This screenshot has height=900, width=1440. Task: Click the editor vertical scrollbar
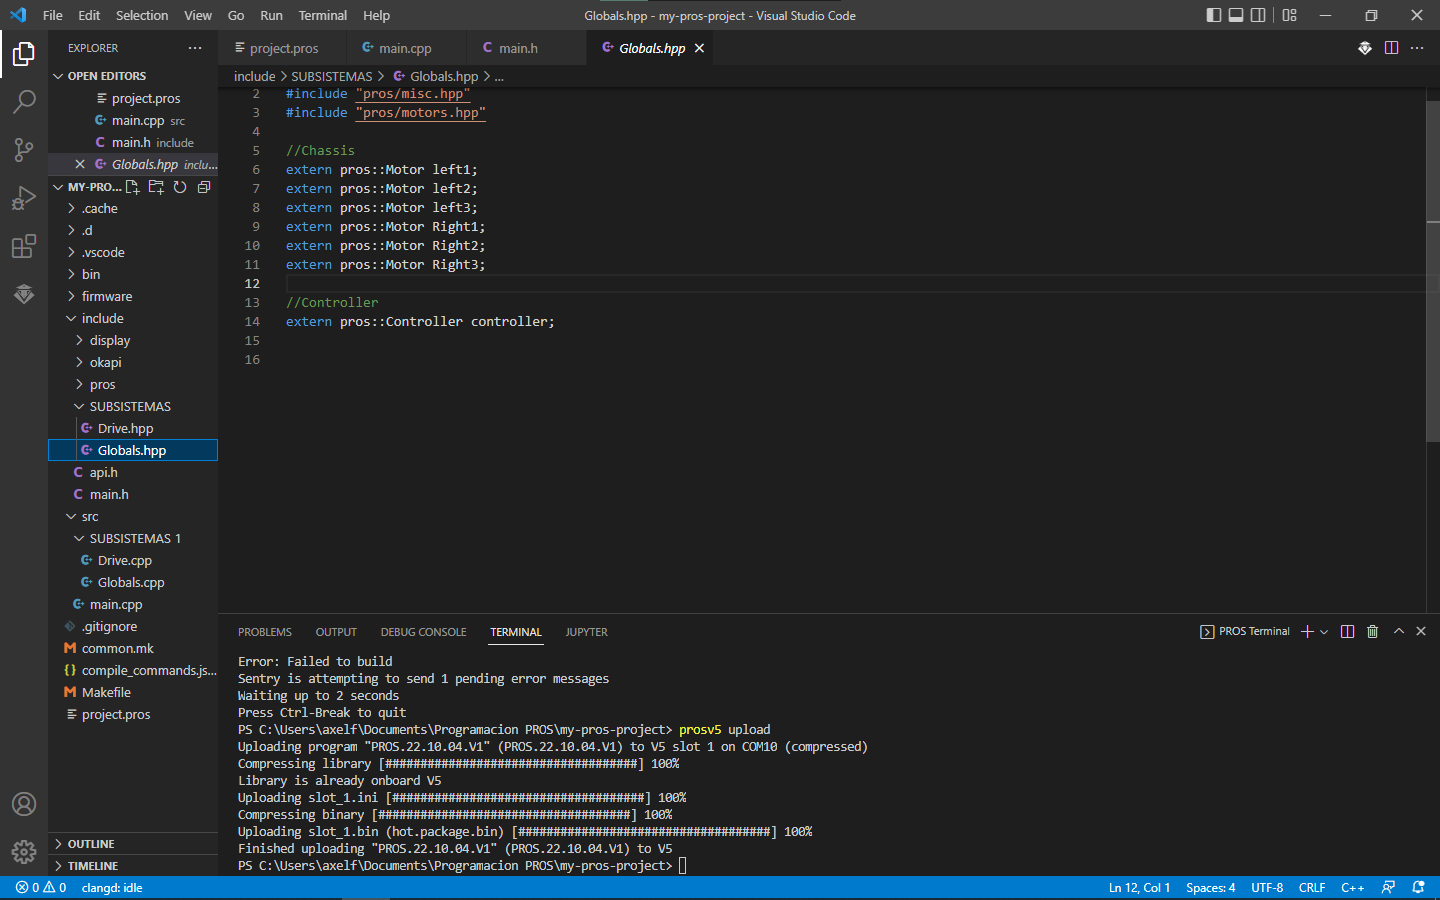1432,270
